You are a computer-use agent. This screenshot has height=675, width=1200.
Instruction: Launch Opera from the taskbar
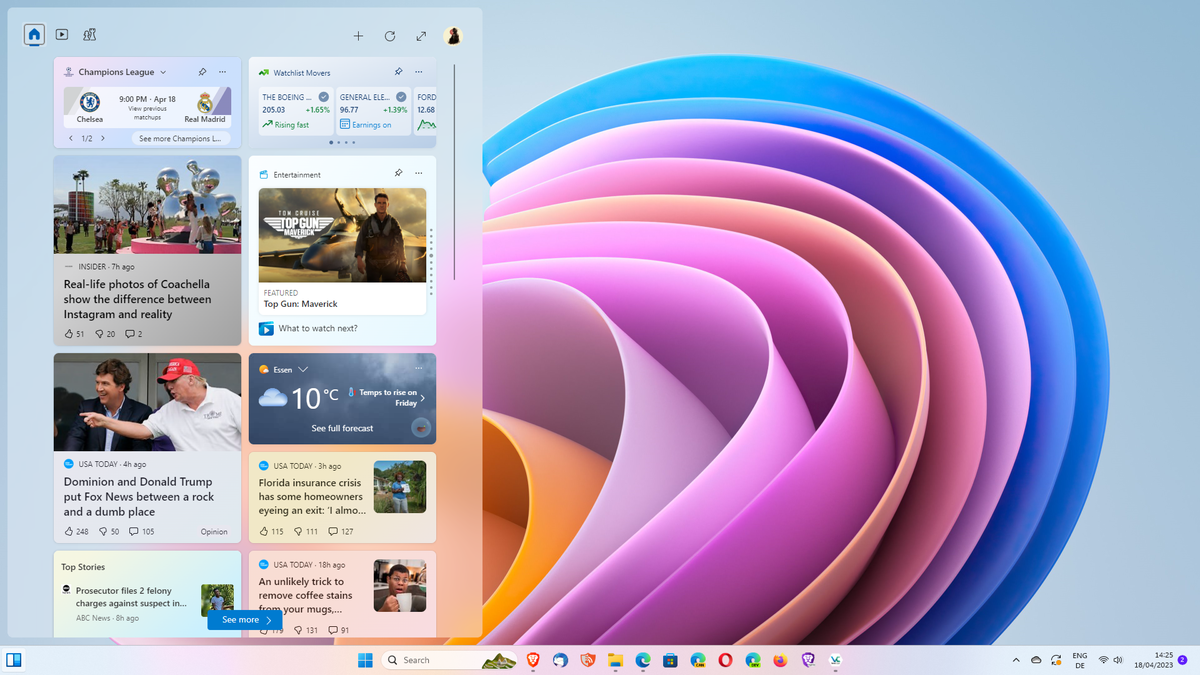pyautogui.click(x=725, y=660)
